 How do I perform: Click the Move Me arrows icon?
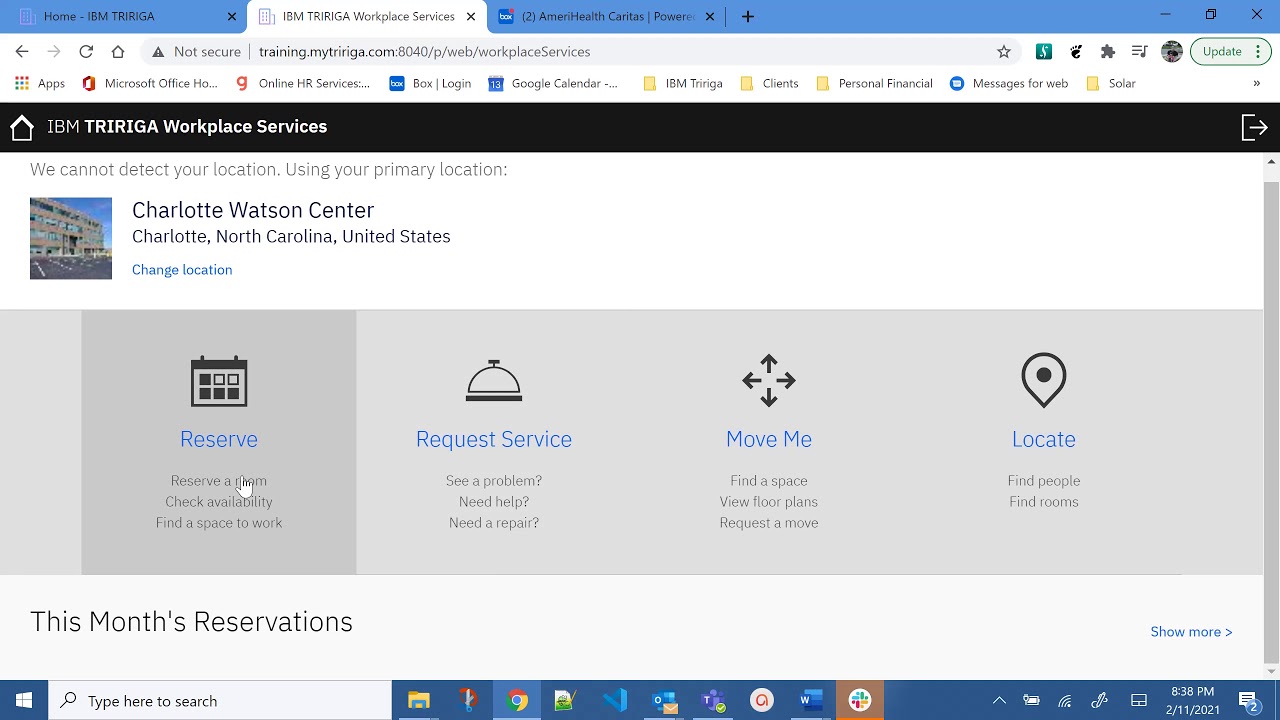click(x=769, y=380)
